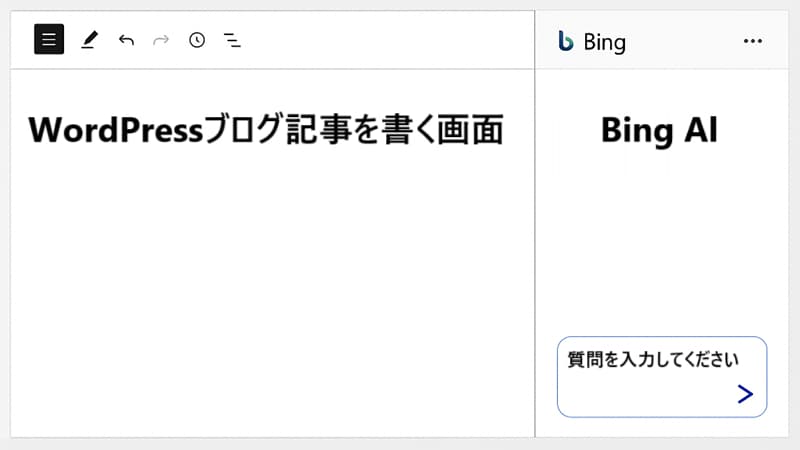Click the divider between editor and Bing
800x450 pixels.
coord(535,224)
